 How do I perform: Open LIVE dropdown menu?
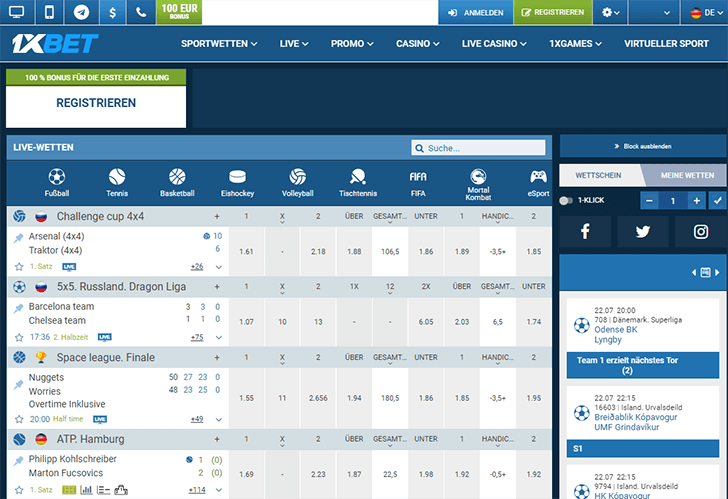click(x=294, y=44)
